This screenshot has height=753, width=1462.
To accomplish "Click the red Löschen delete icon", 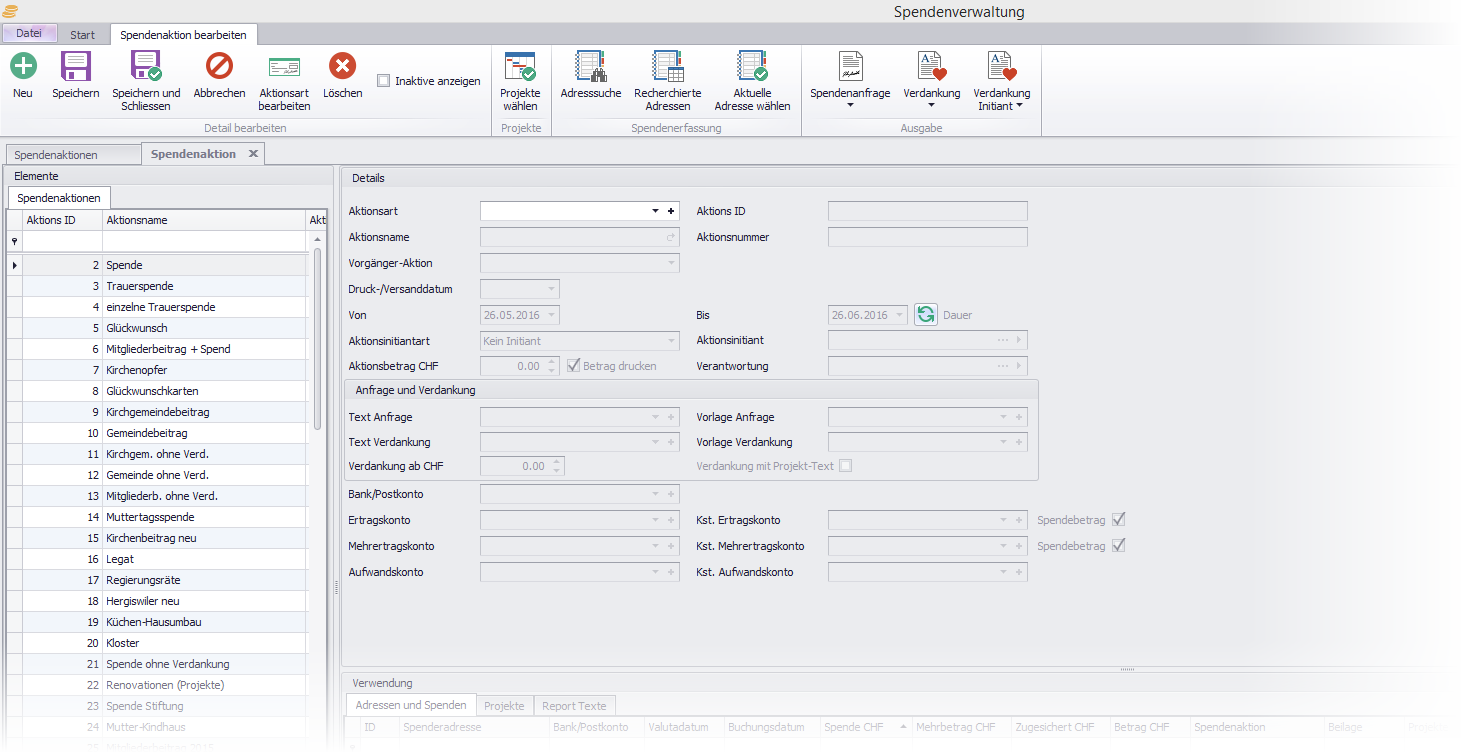I will click(x=342, y=67).
